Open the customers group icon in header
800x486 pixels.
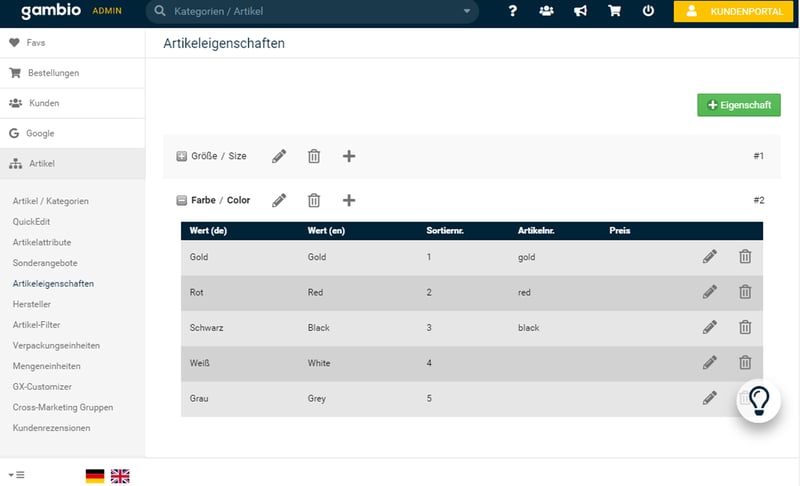click(545, 12)
